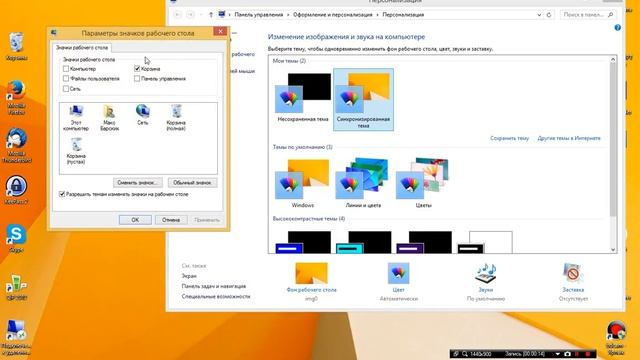This screenshot has width=640, height=360.
Task: Open 'Заставка' screen saver settings
Action: [573, 282]
